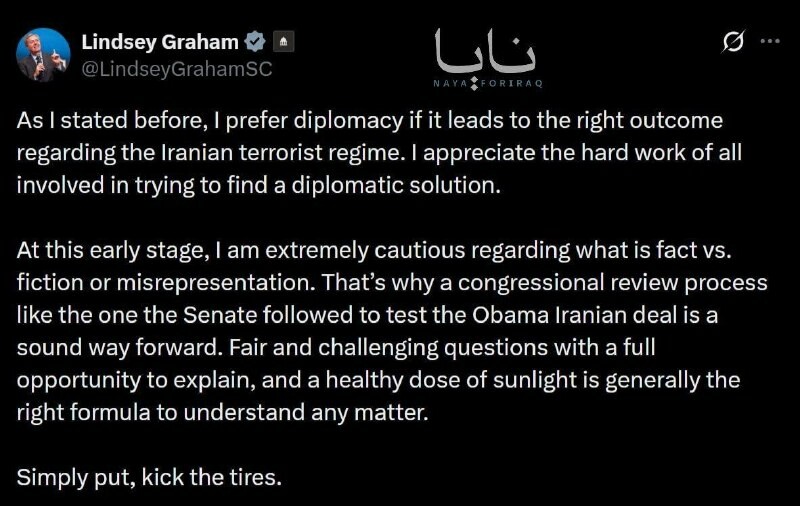Click the government affiliation badge icon
The image size is (800, 506).
tap(283, 42)
